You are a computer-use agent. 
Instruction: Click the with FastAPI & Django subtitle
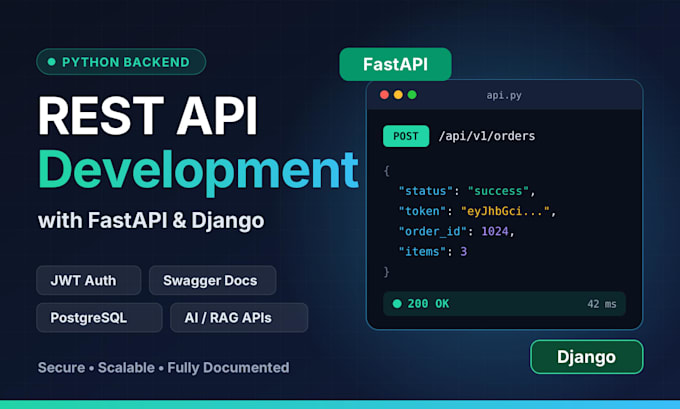[151, 221]
